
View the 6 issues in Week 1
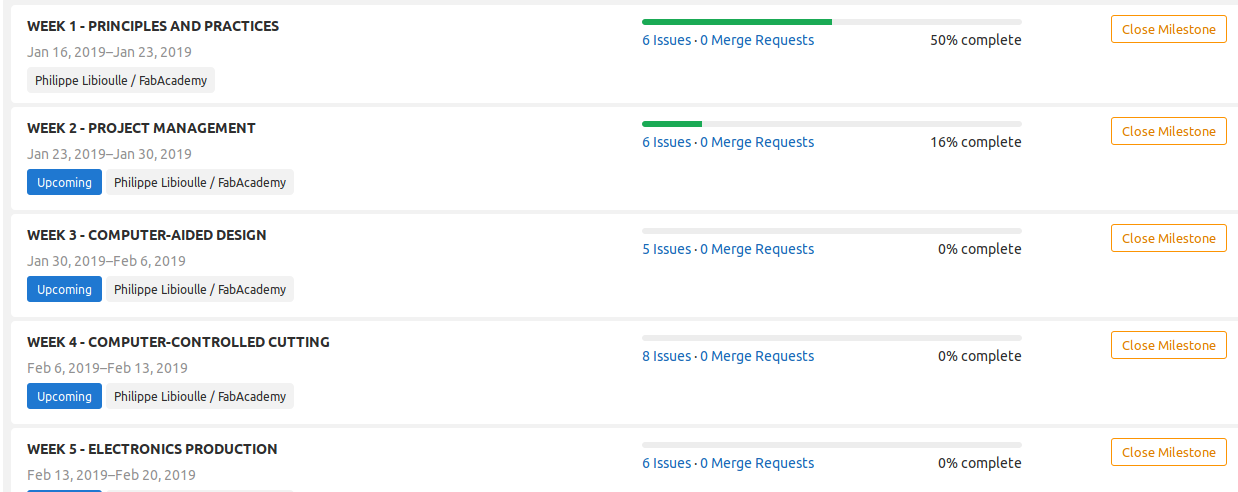point(666,41)
